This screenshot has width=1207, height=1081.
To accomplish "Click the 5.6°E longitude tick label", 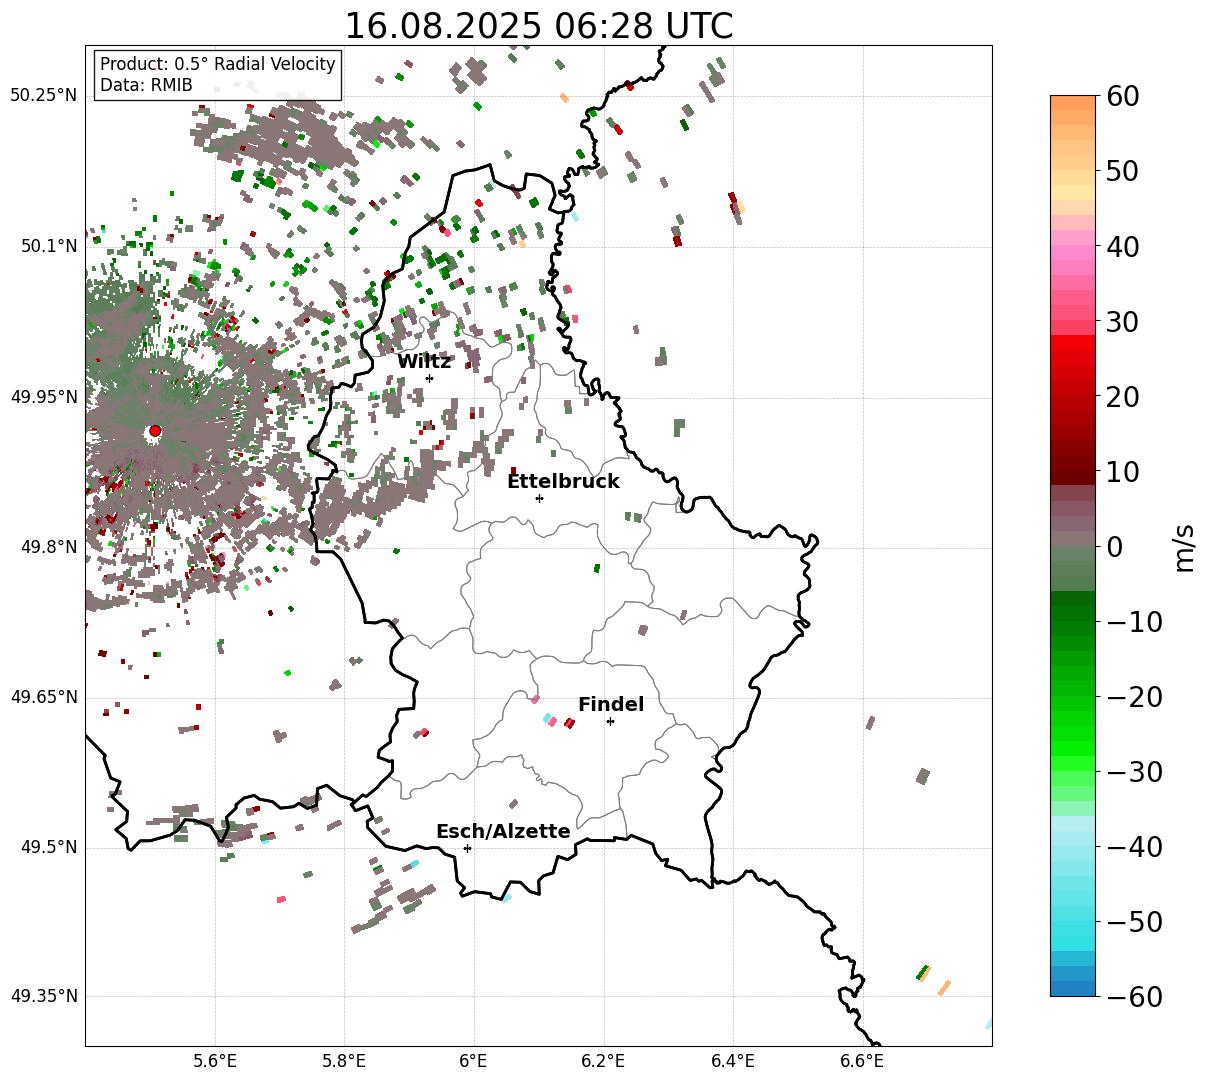I will pyautogui.click(x=215, y=1062).
